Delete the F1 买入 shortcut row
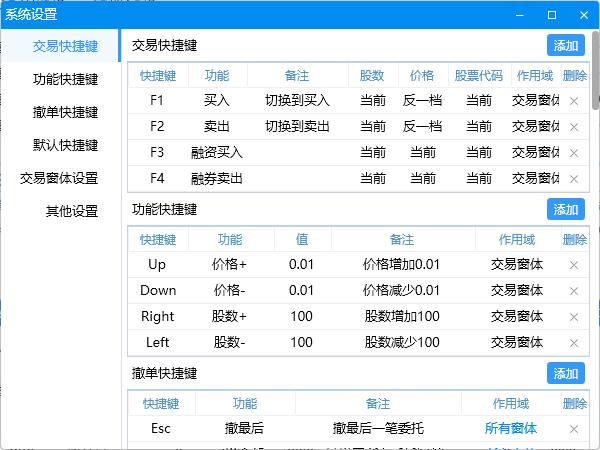The image size is (600, 450). 574,101
